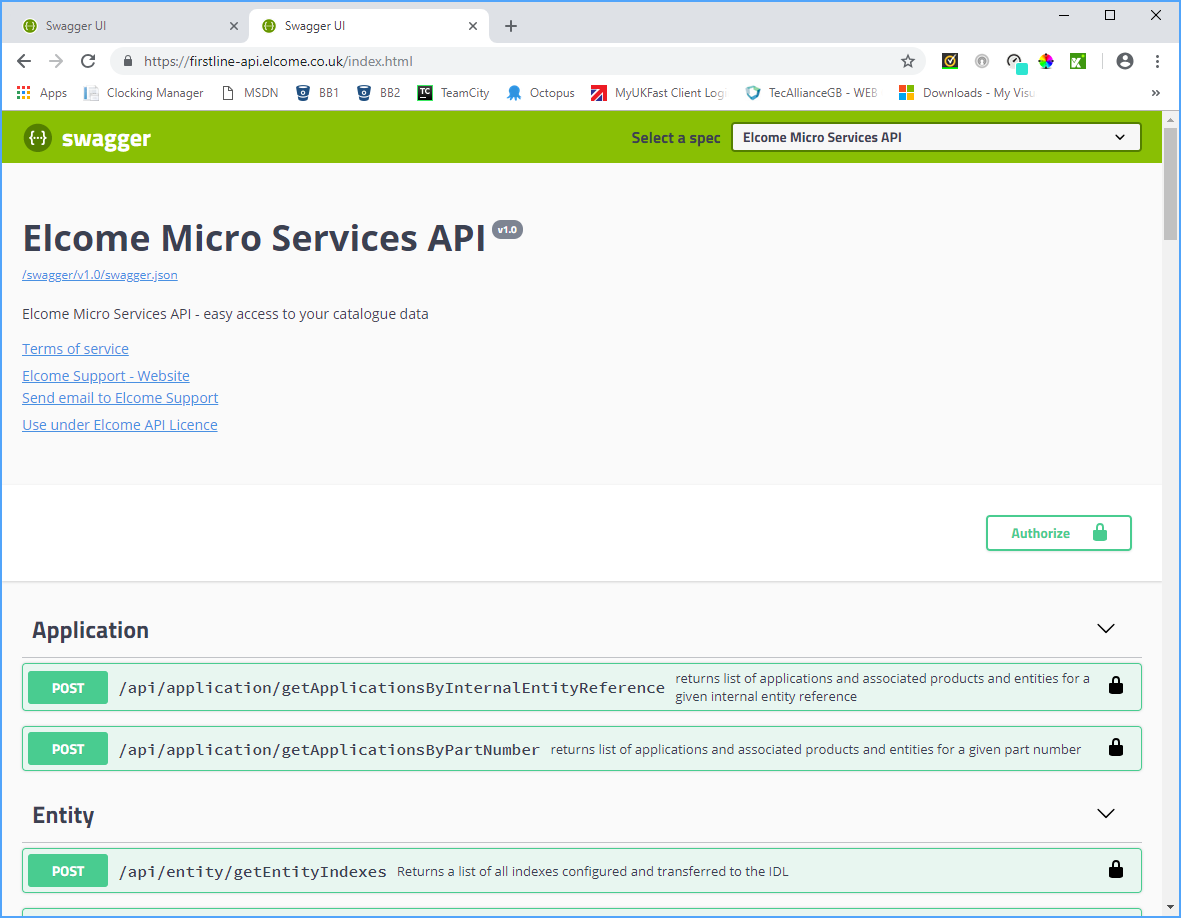Image resolution: width=1181 pixels, height=918 pixels.
Task: Open the Select a spec dropdown
Action: coord(936,137)
